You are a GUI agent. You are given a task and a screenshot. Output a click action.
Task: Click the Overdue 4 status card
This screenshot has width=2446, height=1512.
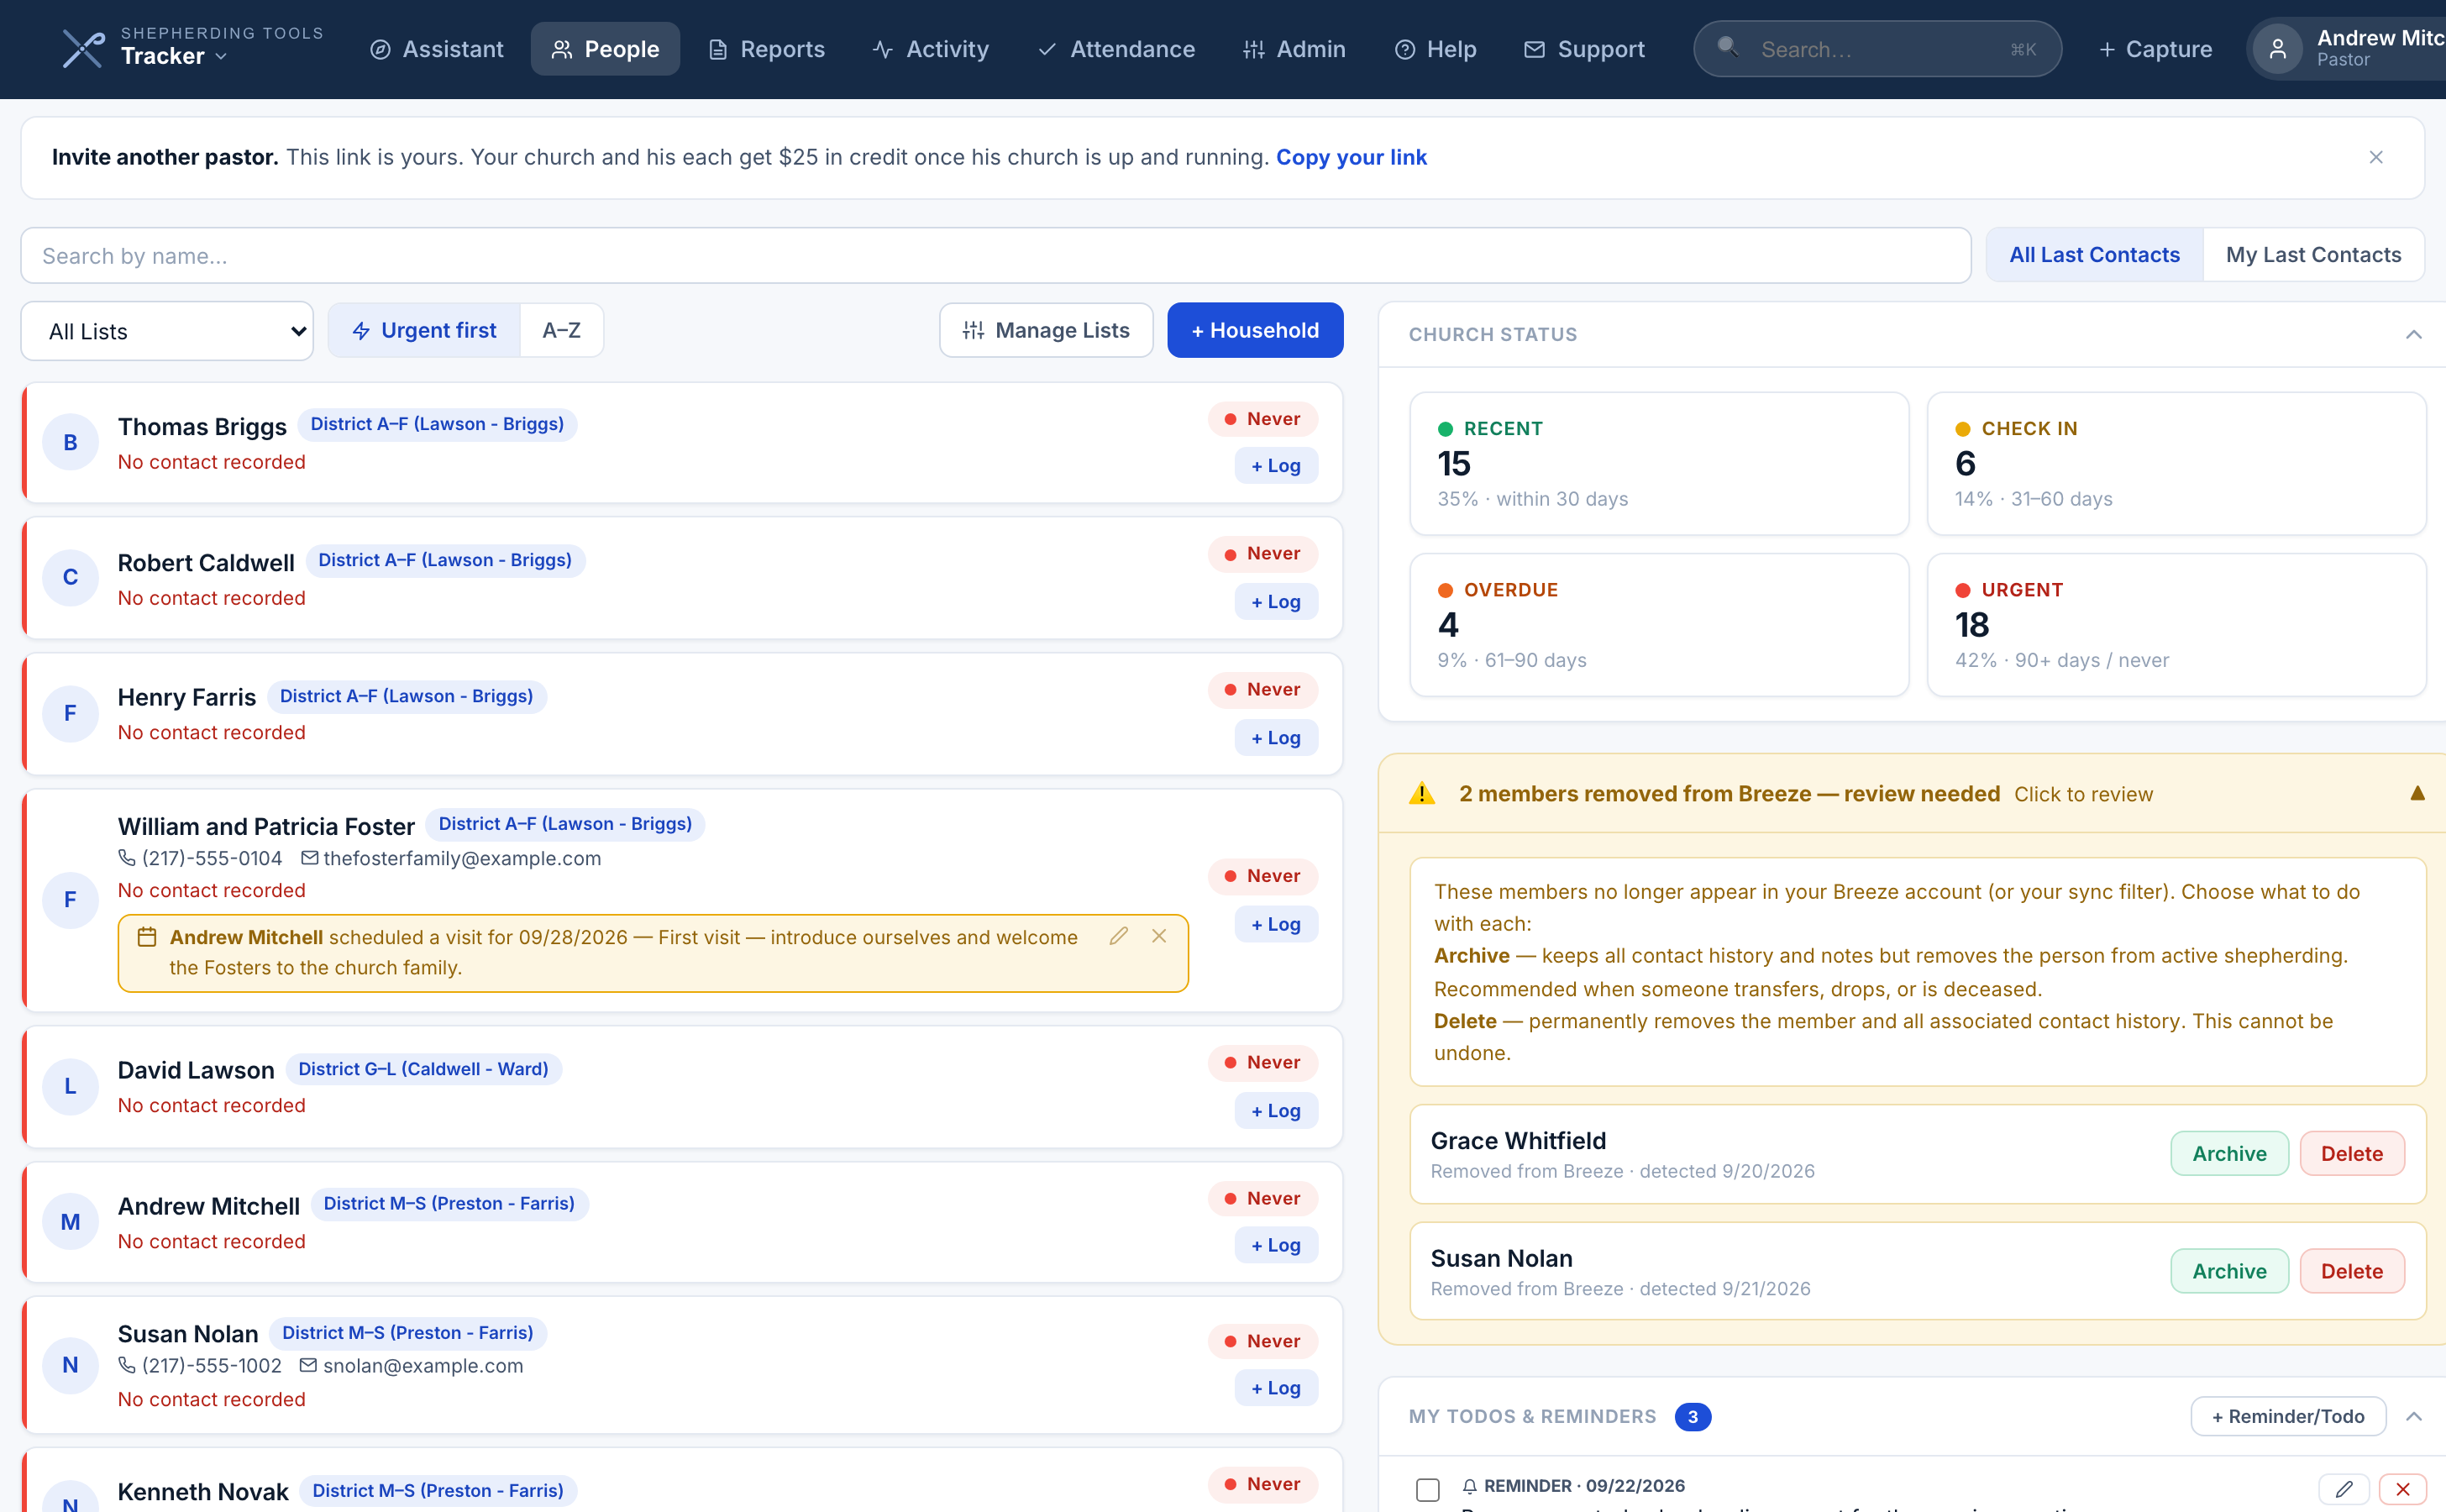[1659, 624]
